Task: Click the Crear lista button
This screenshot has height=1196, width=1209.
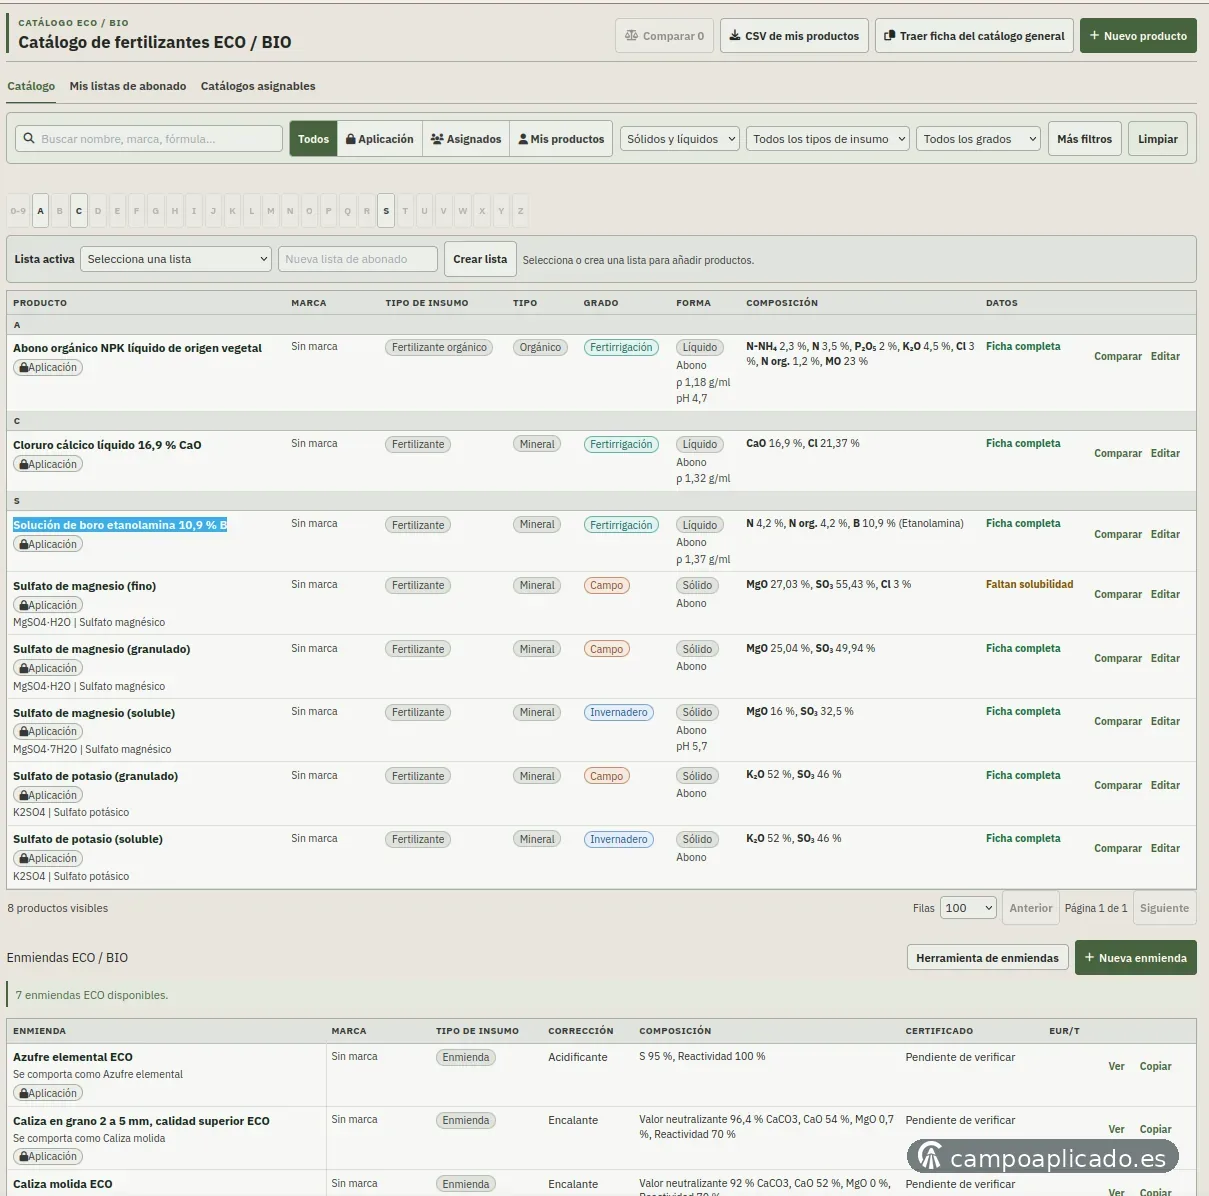Action: [480, 259]
